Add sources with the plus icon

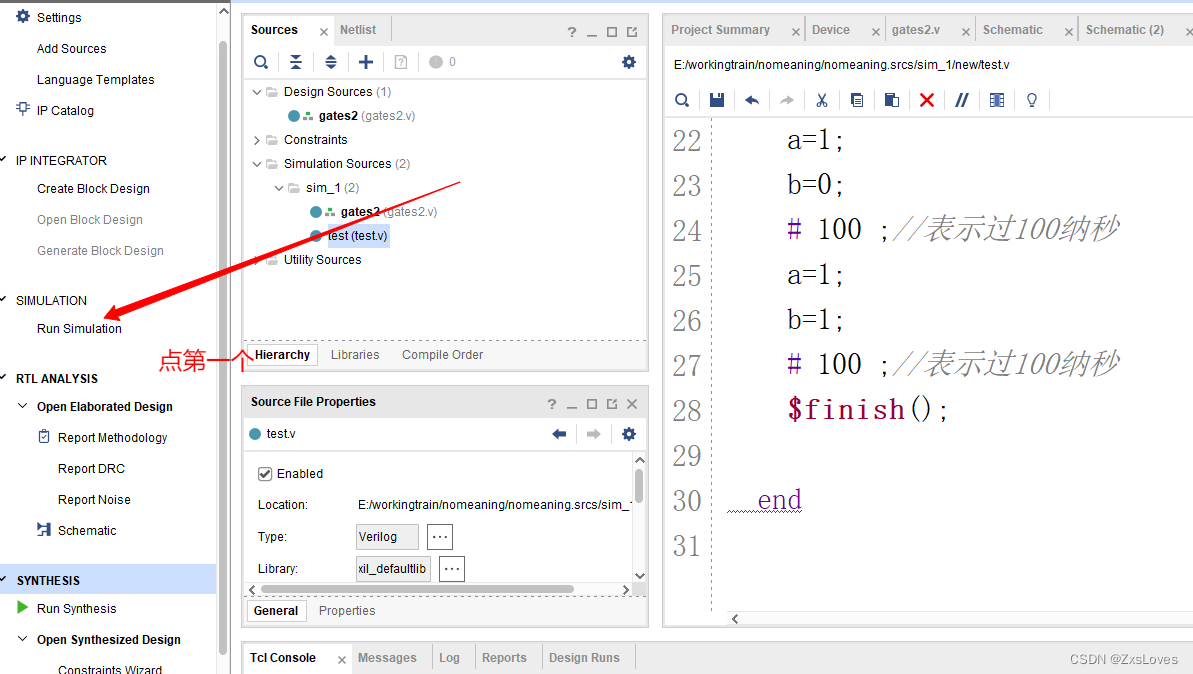[366, 62]
